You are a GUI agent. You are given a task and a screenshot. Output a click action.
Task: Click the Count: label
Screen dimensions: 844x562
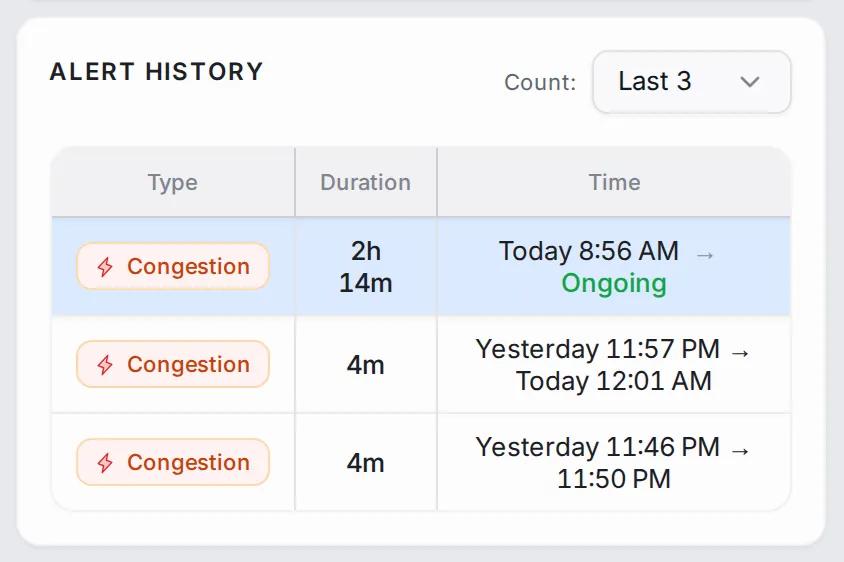click(x=540, y=82)
